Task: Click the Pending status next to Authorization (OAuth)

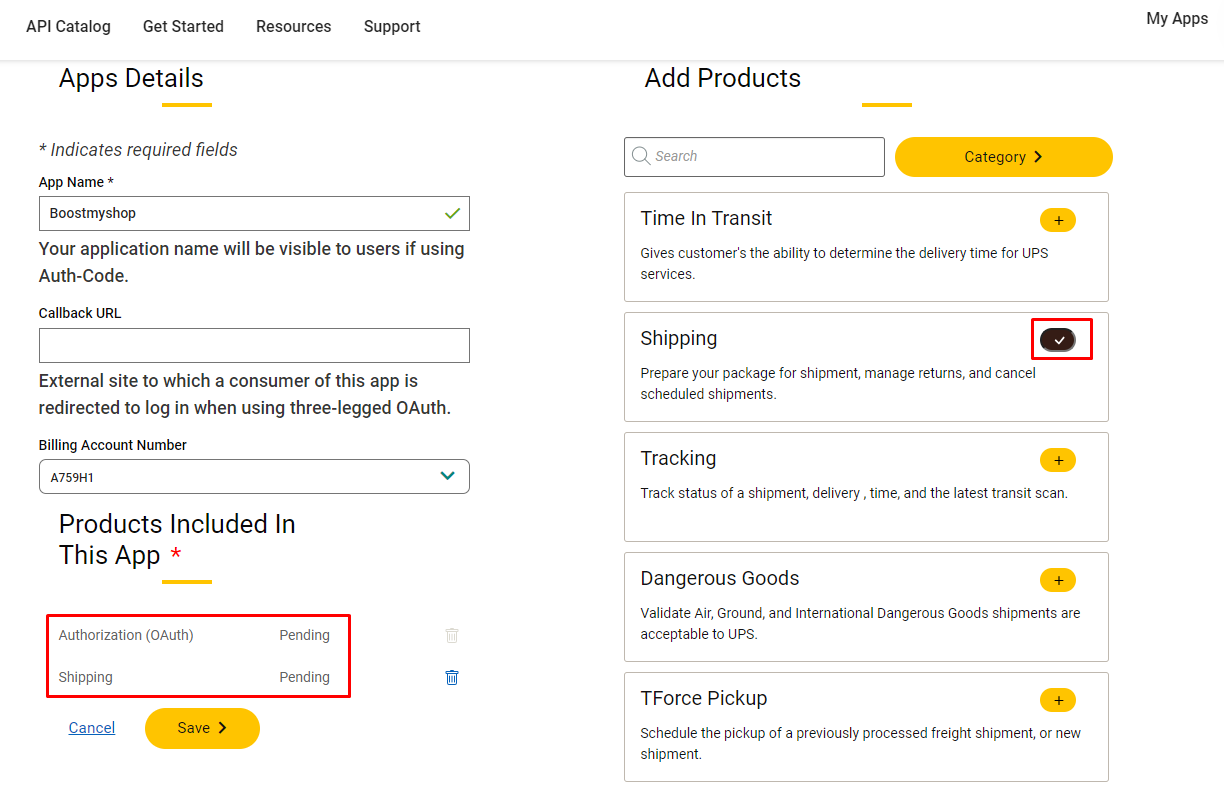Action: pyautogui.click(x=305, y=635)
